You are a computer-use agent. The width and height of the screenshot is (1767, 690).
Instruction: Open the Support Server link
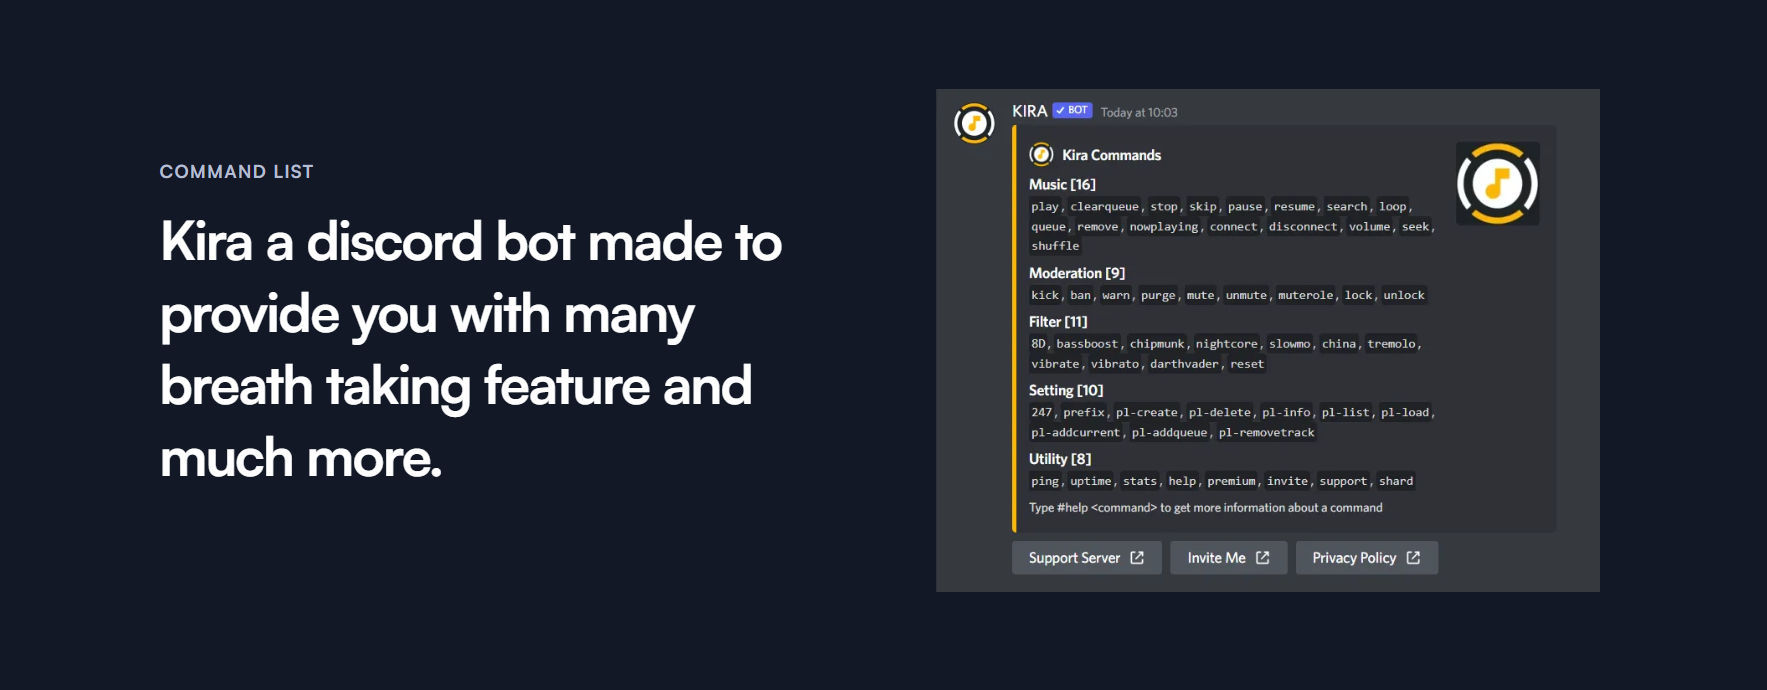[1086, 557]
